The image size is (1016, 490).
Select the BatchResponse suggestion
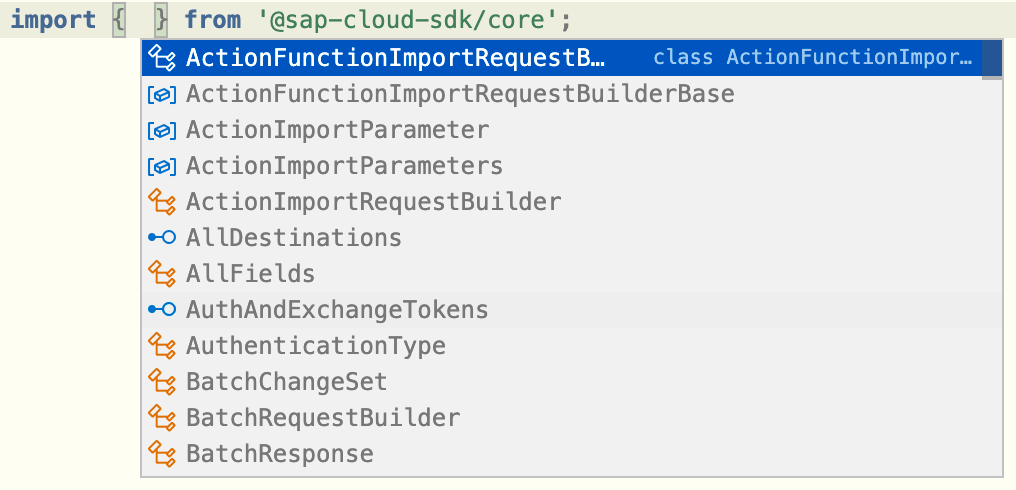click(x=280, y=454)
